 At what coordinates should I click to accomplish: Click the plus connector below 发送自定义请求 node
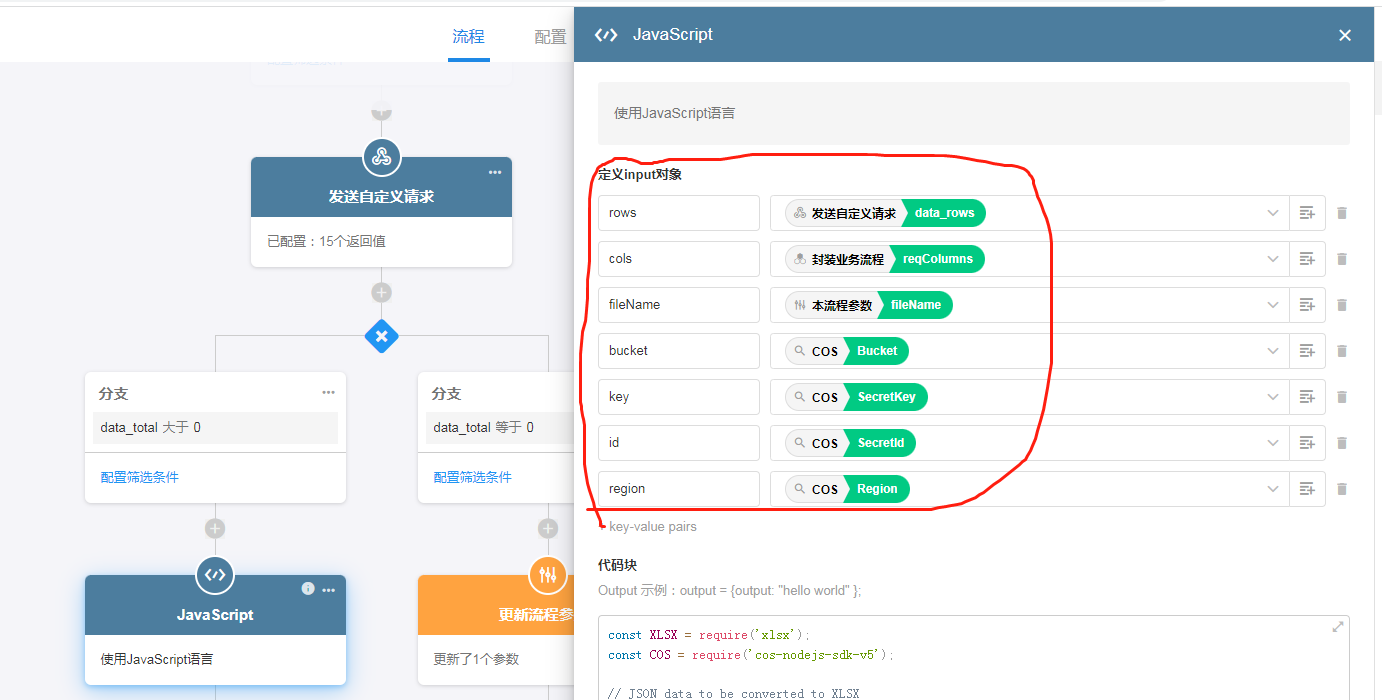[x=381, y=293]
